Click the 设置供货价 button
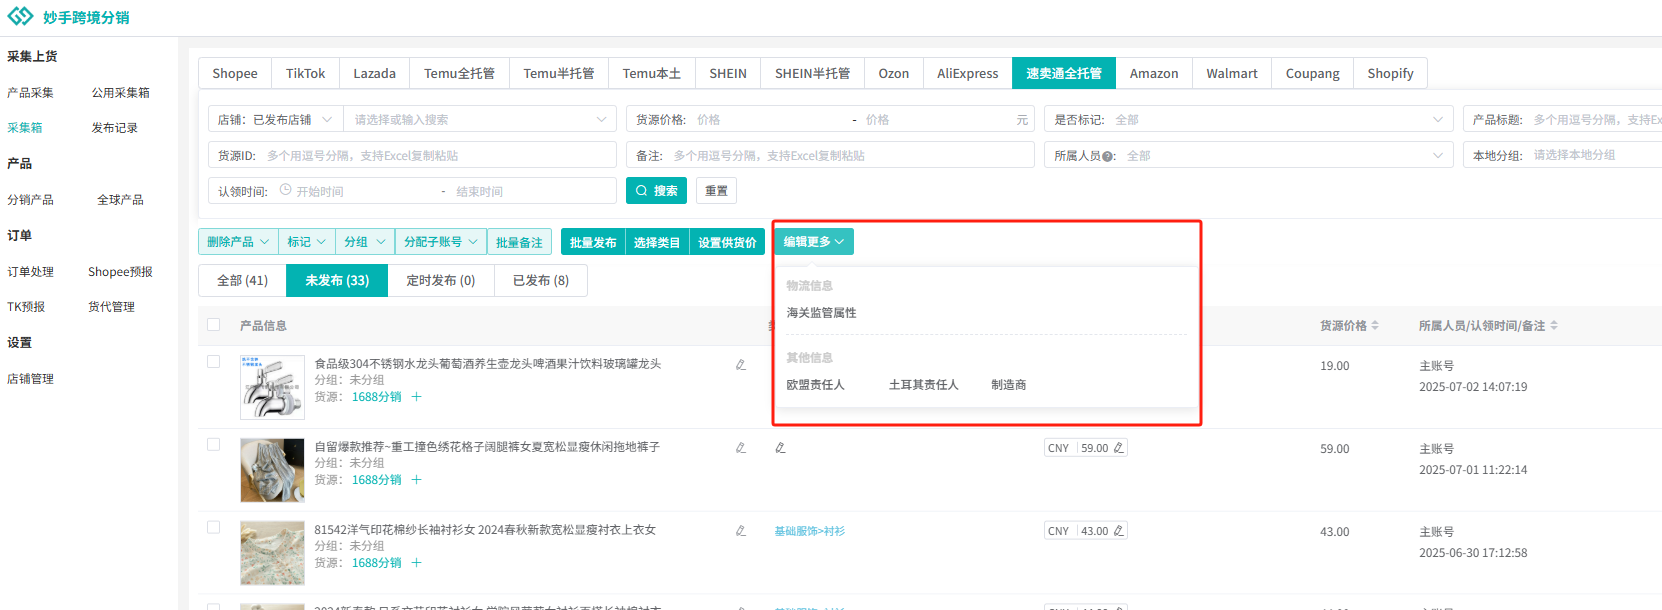The height and width of the screenshot is (610, 1662). (727, 242)
